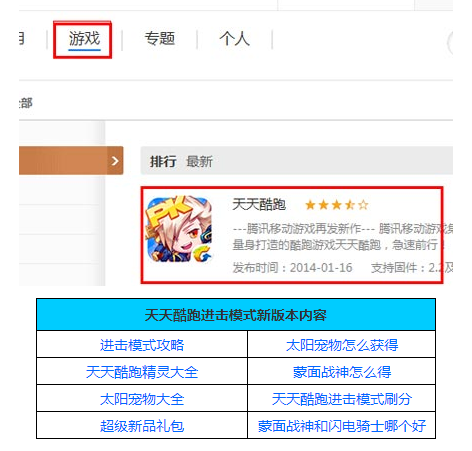Open 进击模式攻略 link

click(x=142, y=345)
